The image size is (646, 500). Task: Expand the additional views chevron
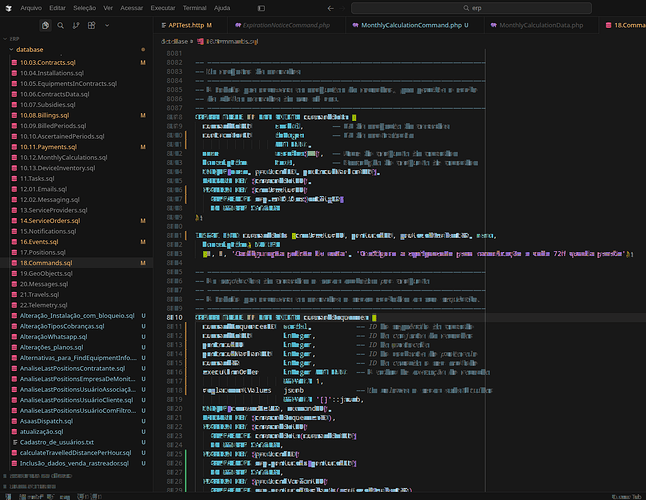[x=107, y=25]
